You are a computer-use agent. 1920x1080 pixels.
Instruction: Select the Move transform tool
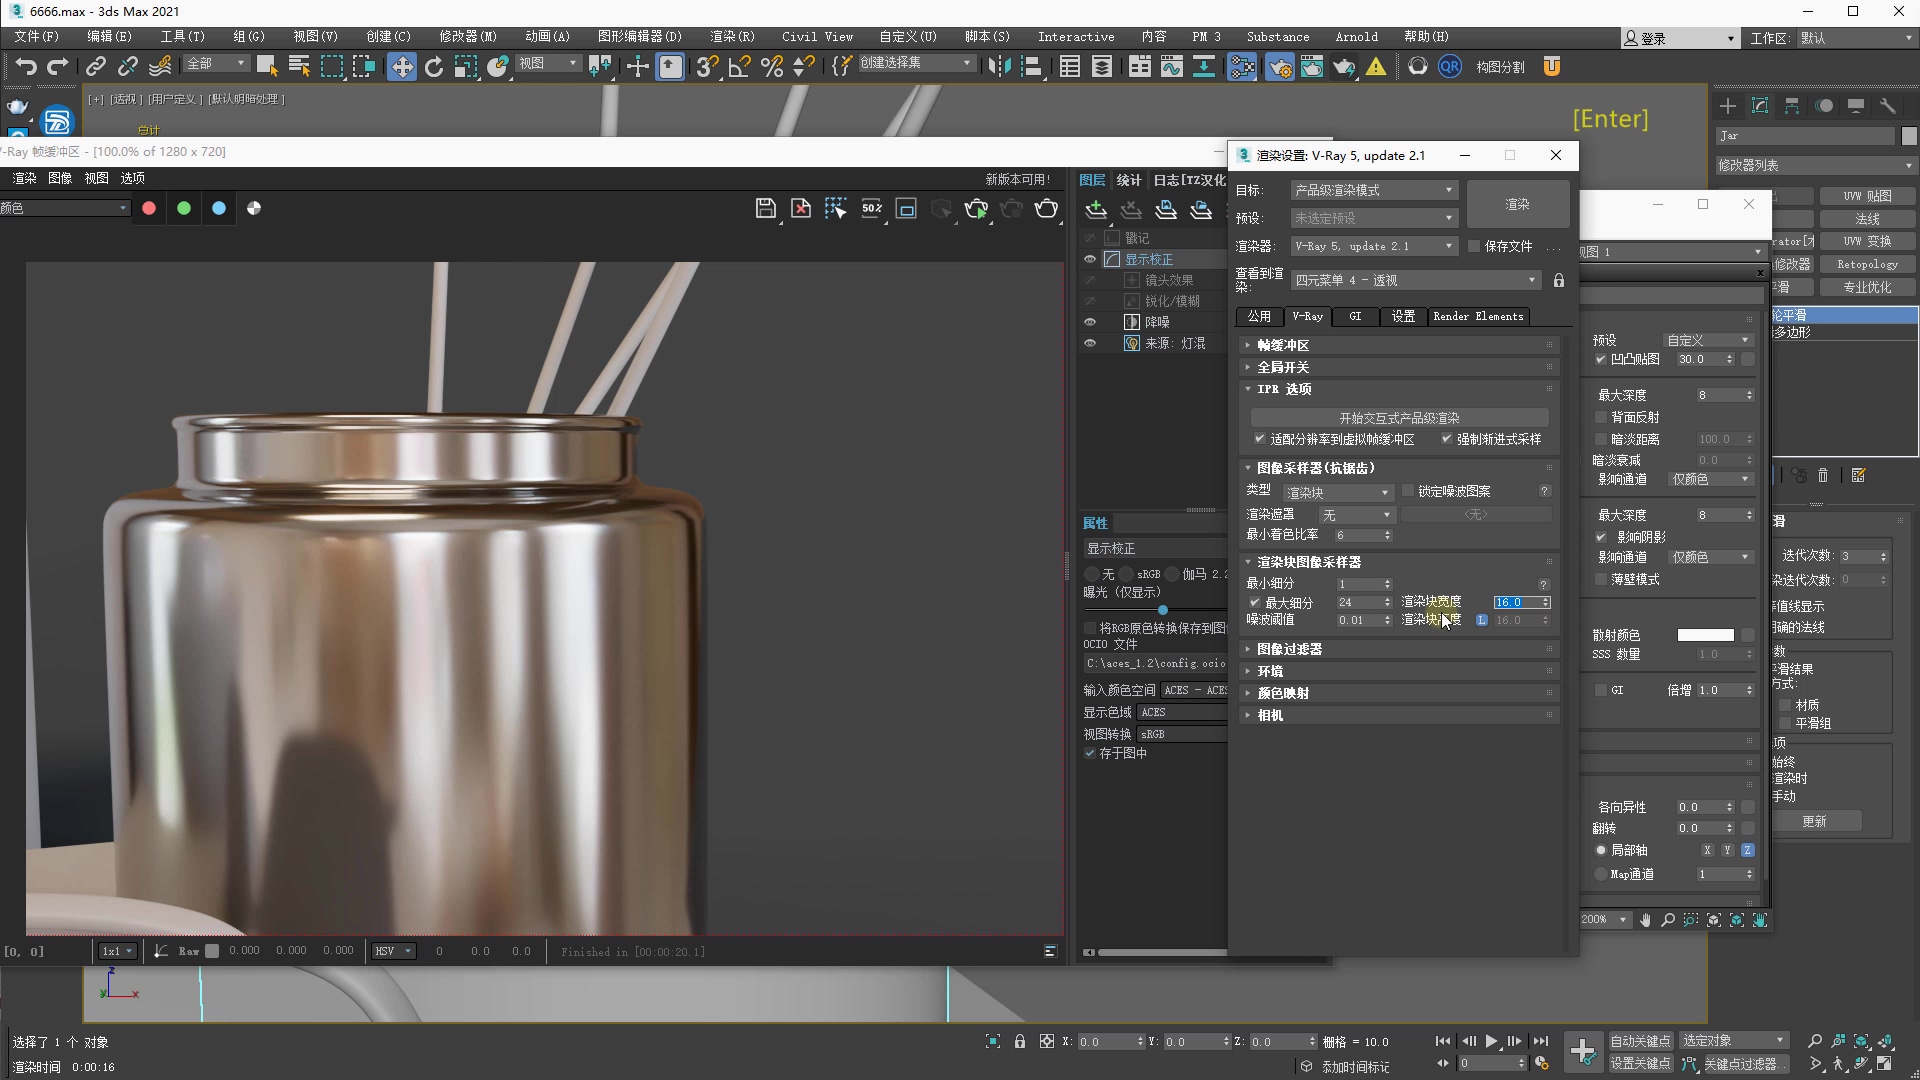point(401,67)
